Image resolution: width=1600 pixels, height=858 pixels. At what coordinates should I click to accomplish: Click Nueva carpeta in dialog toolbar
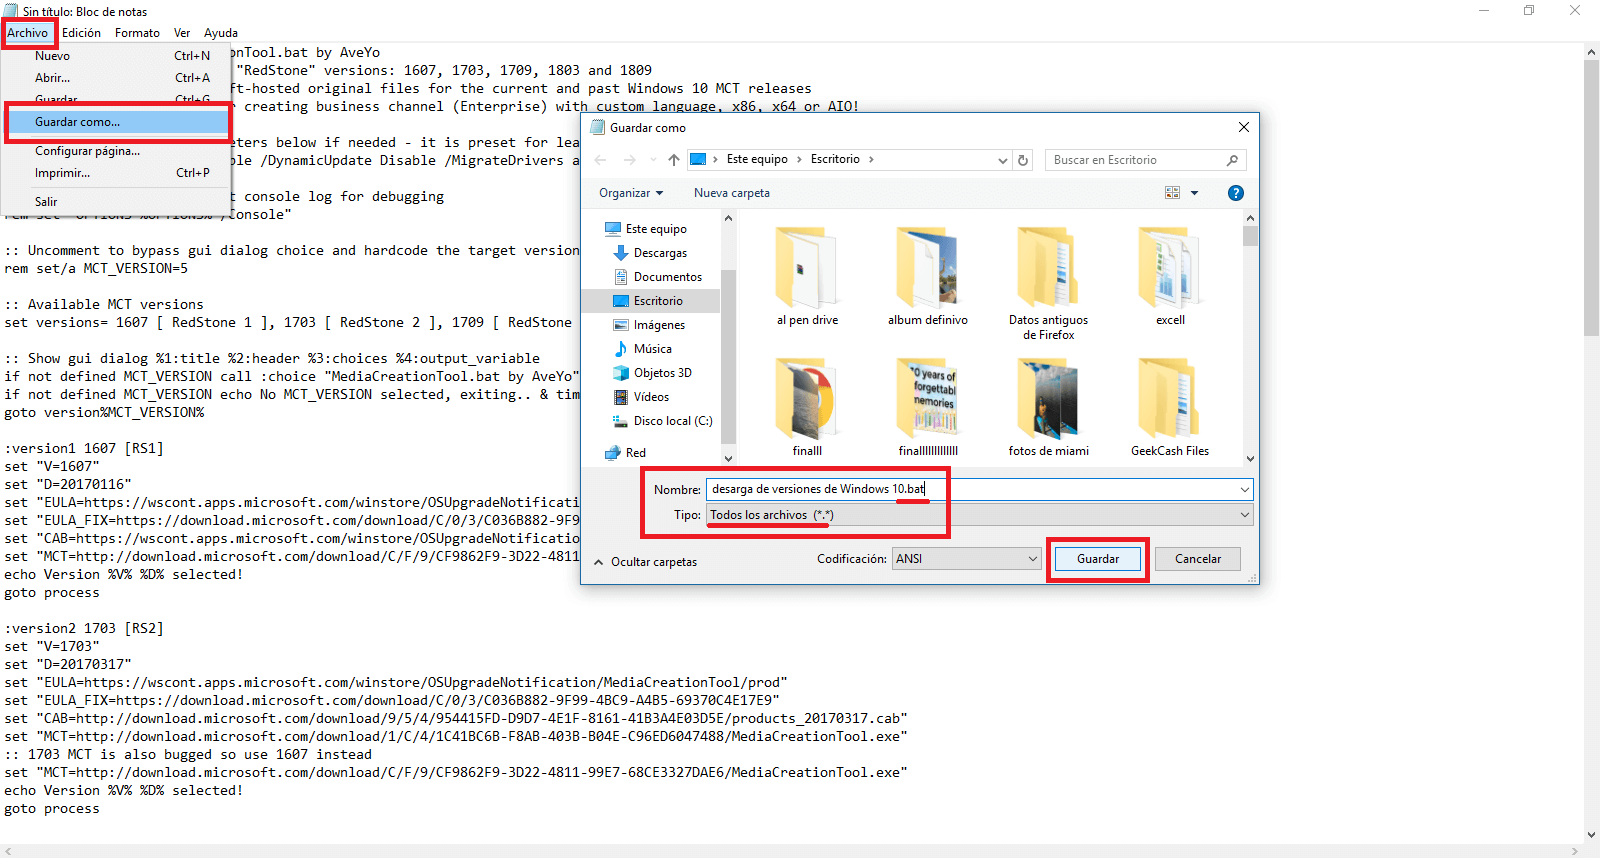pyautogui.click(x=732, y=193)
